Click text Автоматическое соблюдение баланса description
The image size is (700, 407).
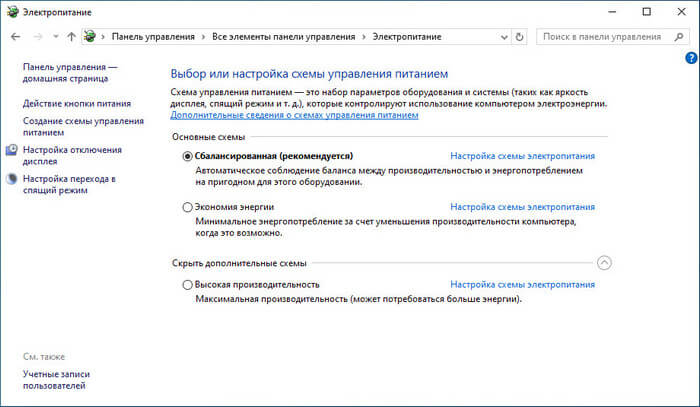(389, 176)
